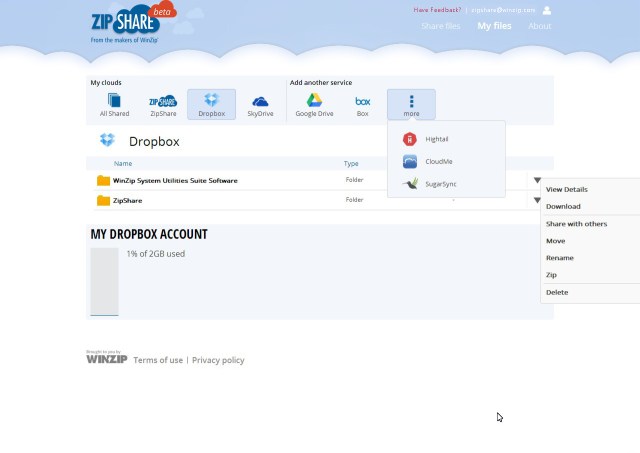
Task: Go to the Share files tab
Action: (440, 26)
